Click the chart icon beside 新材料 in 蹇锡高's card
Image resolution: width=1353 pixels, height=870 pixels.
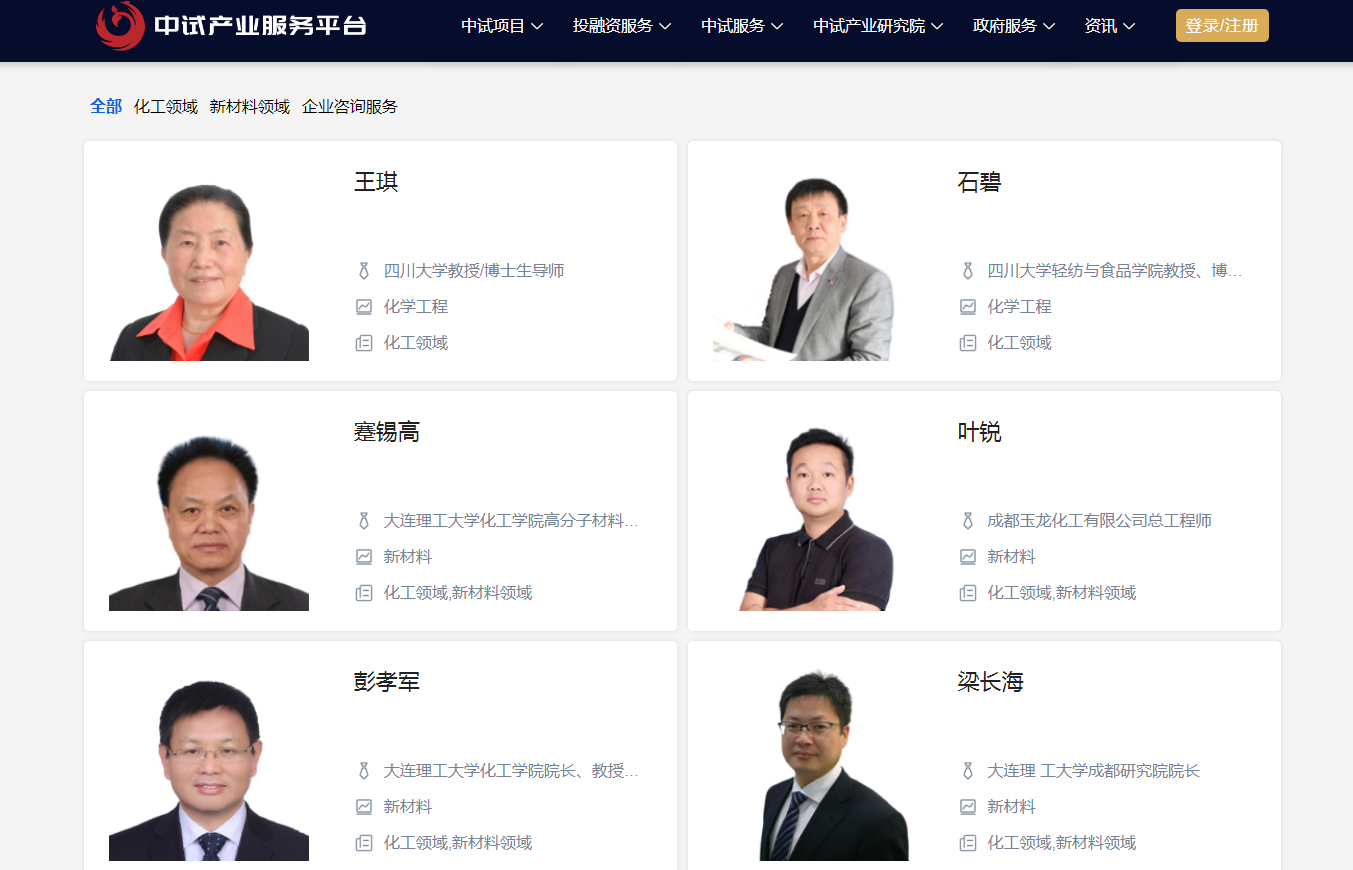coord(364,557)
